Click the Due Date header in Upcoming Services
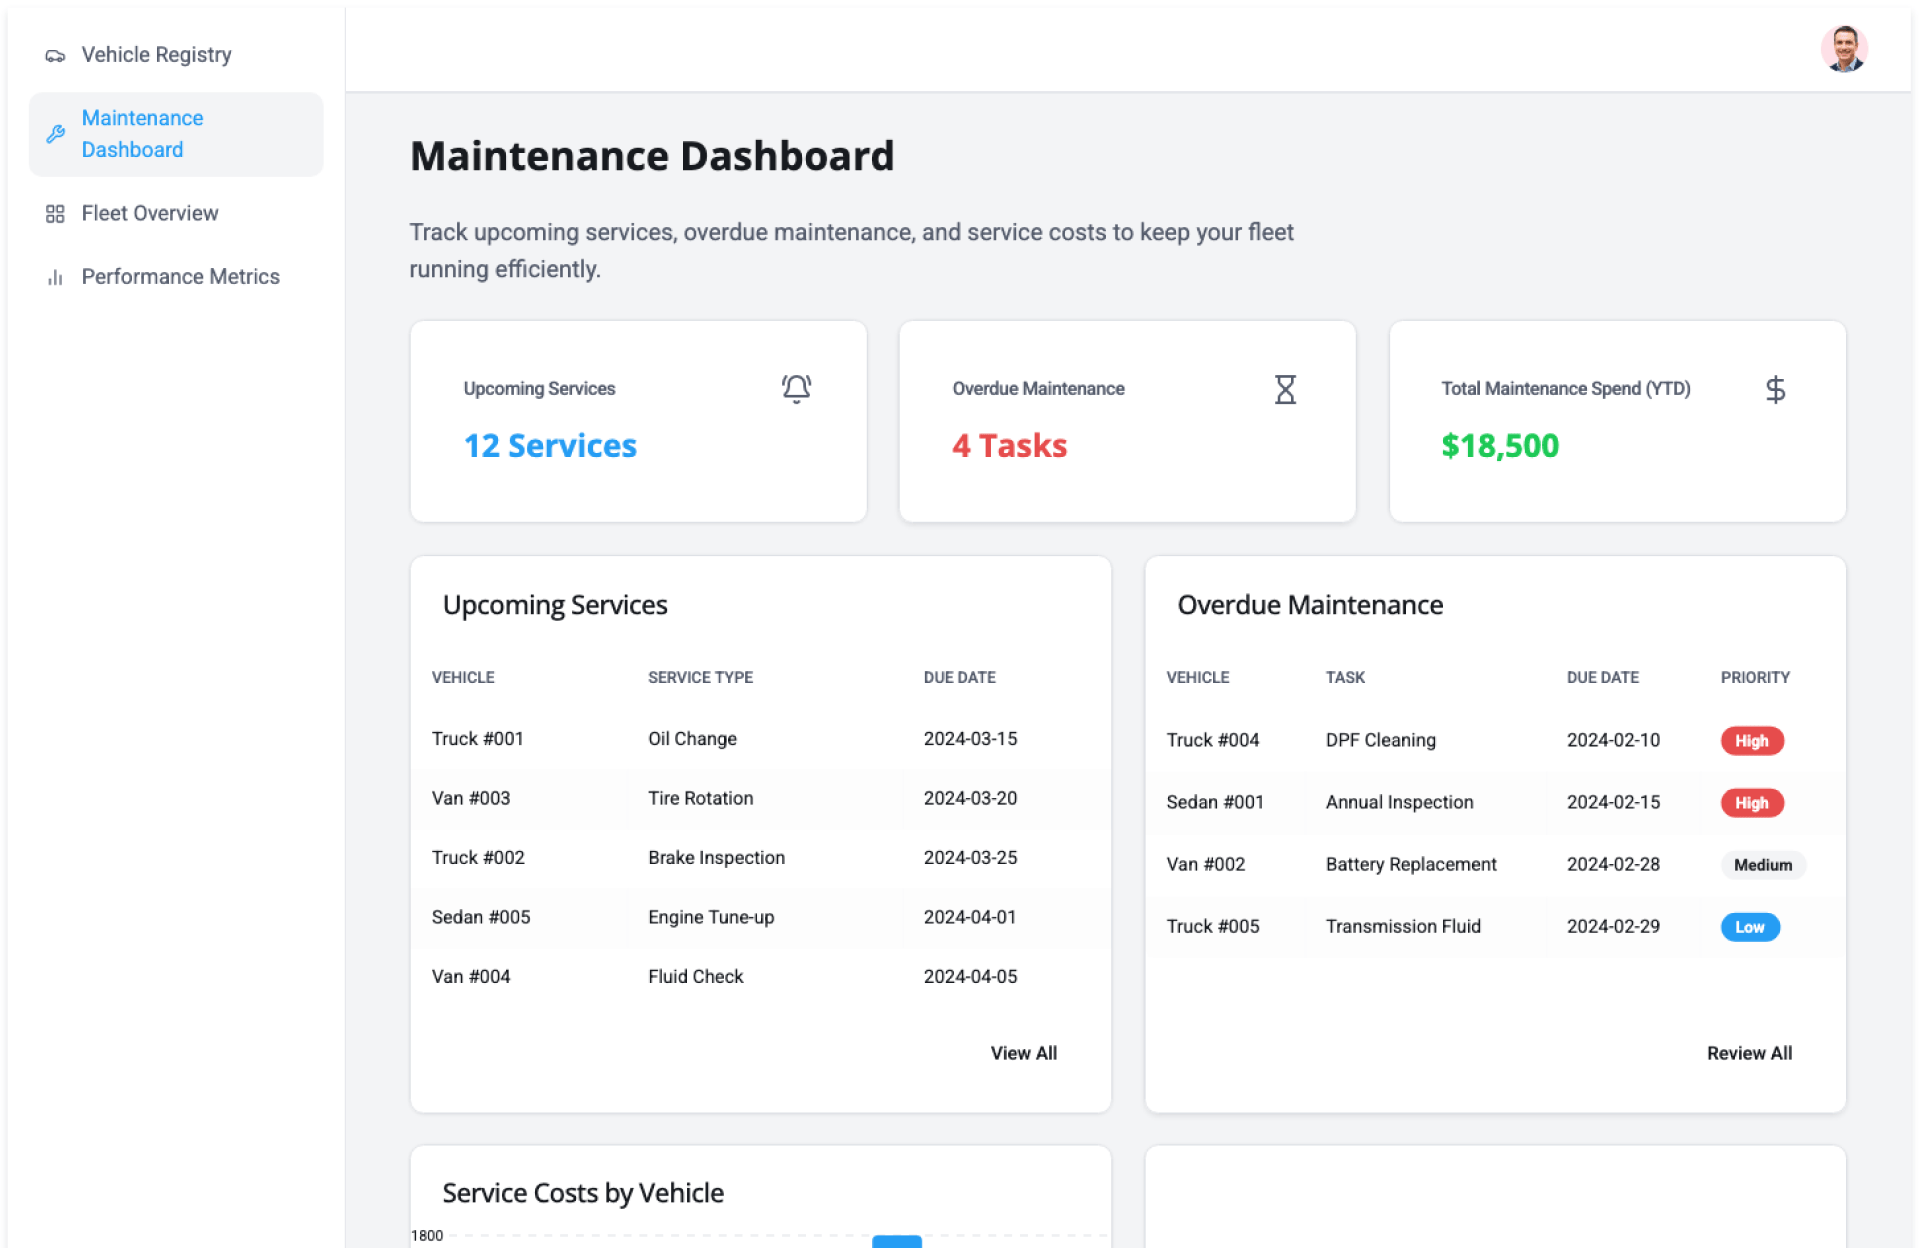This screenshot has height=1248, width=1920. tap(959, 677)
